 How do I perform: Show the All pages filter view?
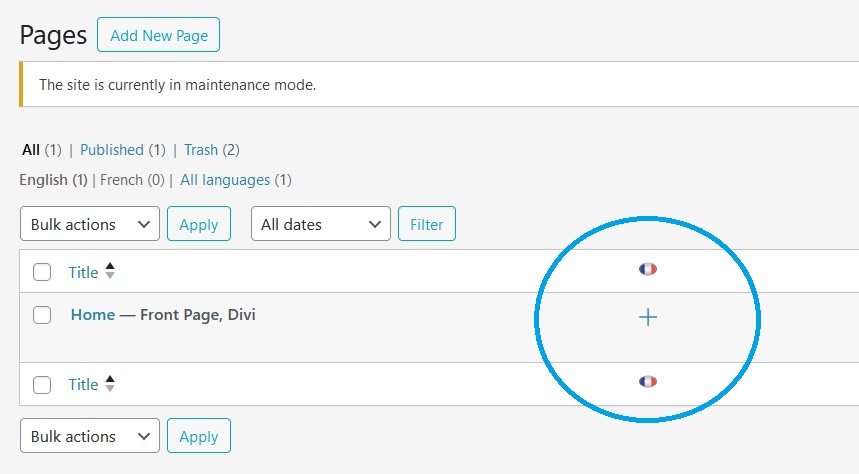click(x=31, y=150)
